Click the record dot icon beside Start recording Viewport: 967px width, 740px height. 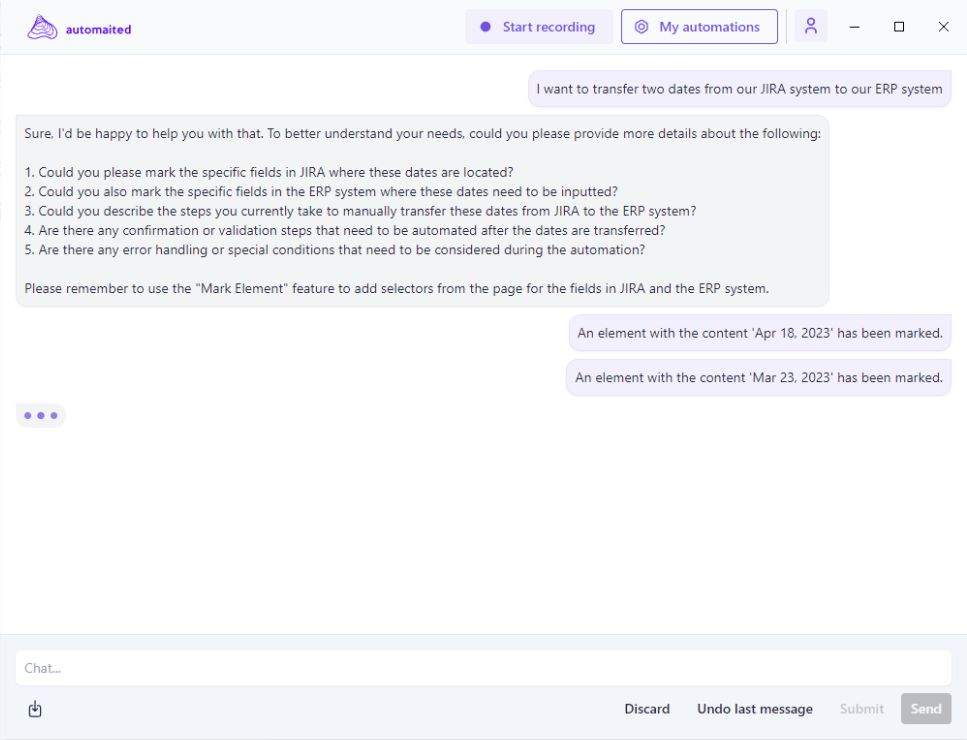tap(485, 27)
